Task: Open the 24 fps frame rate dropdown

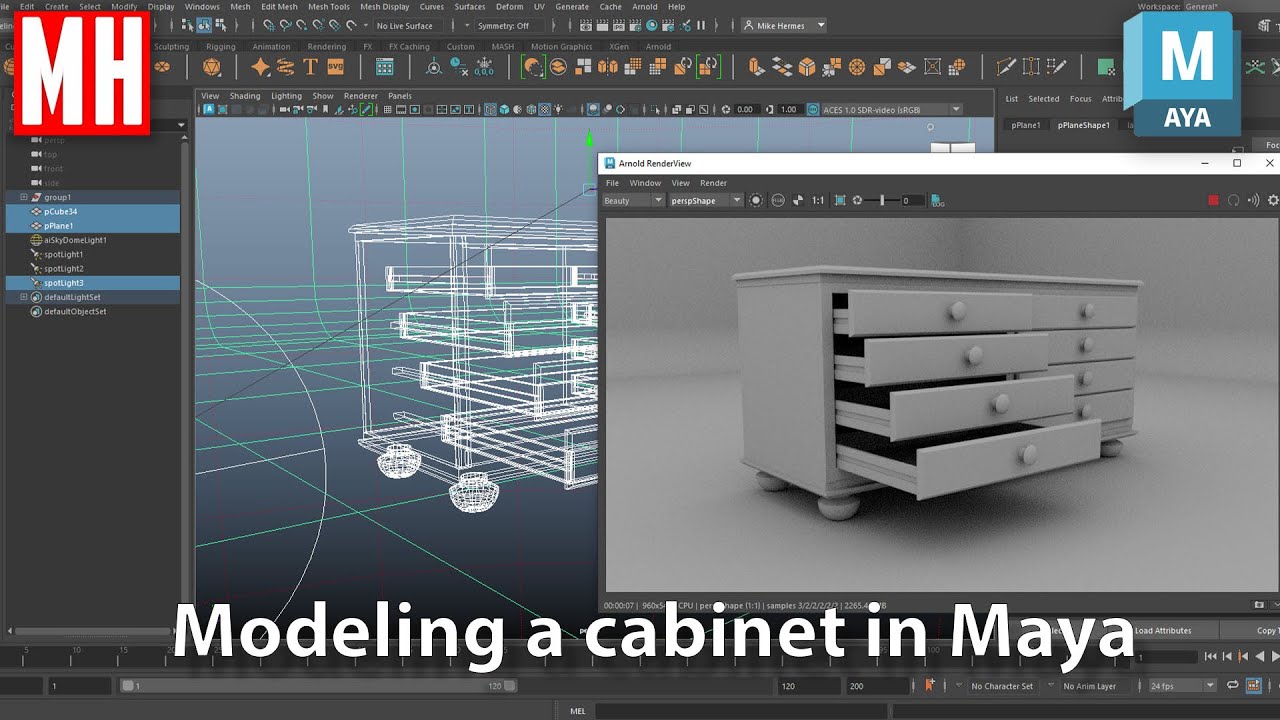Action: (x=1181, y=686)
